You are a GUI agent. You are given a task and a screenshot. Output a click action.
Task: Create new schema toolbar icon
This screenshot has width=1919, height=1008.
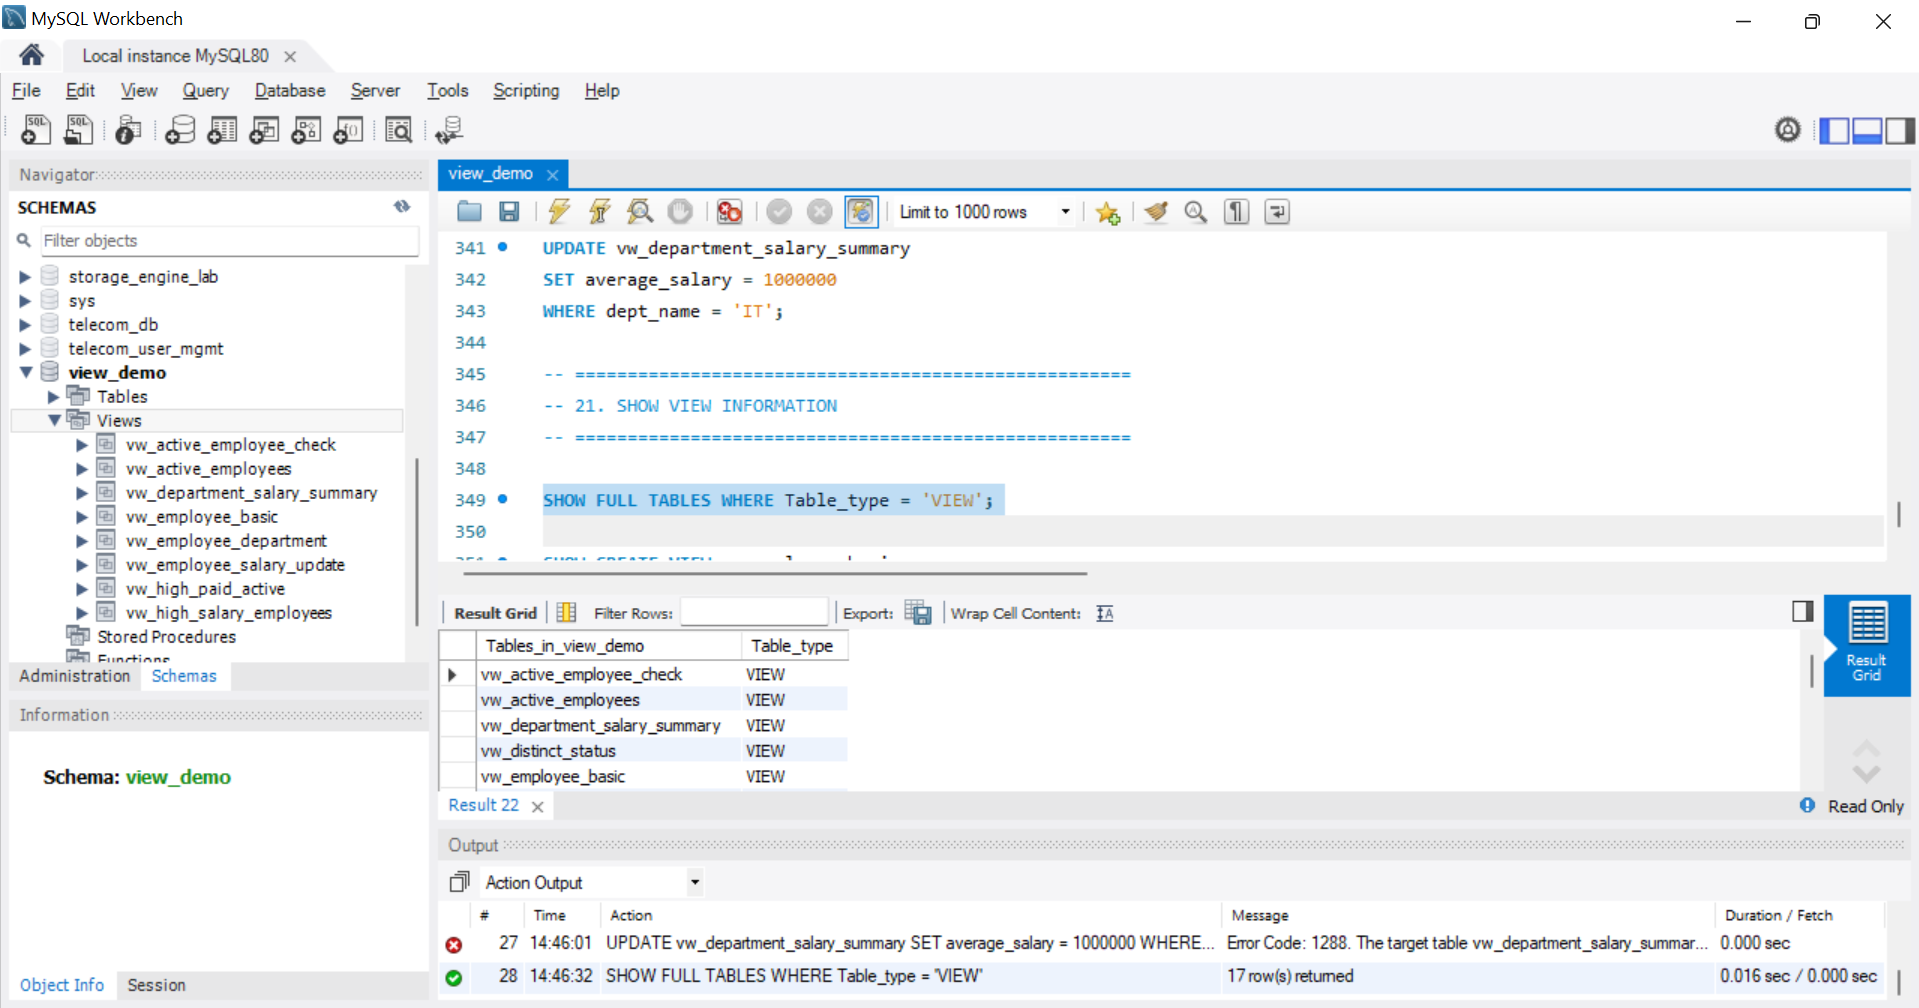[x=180, y=129]
